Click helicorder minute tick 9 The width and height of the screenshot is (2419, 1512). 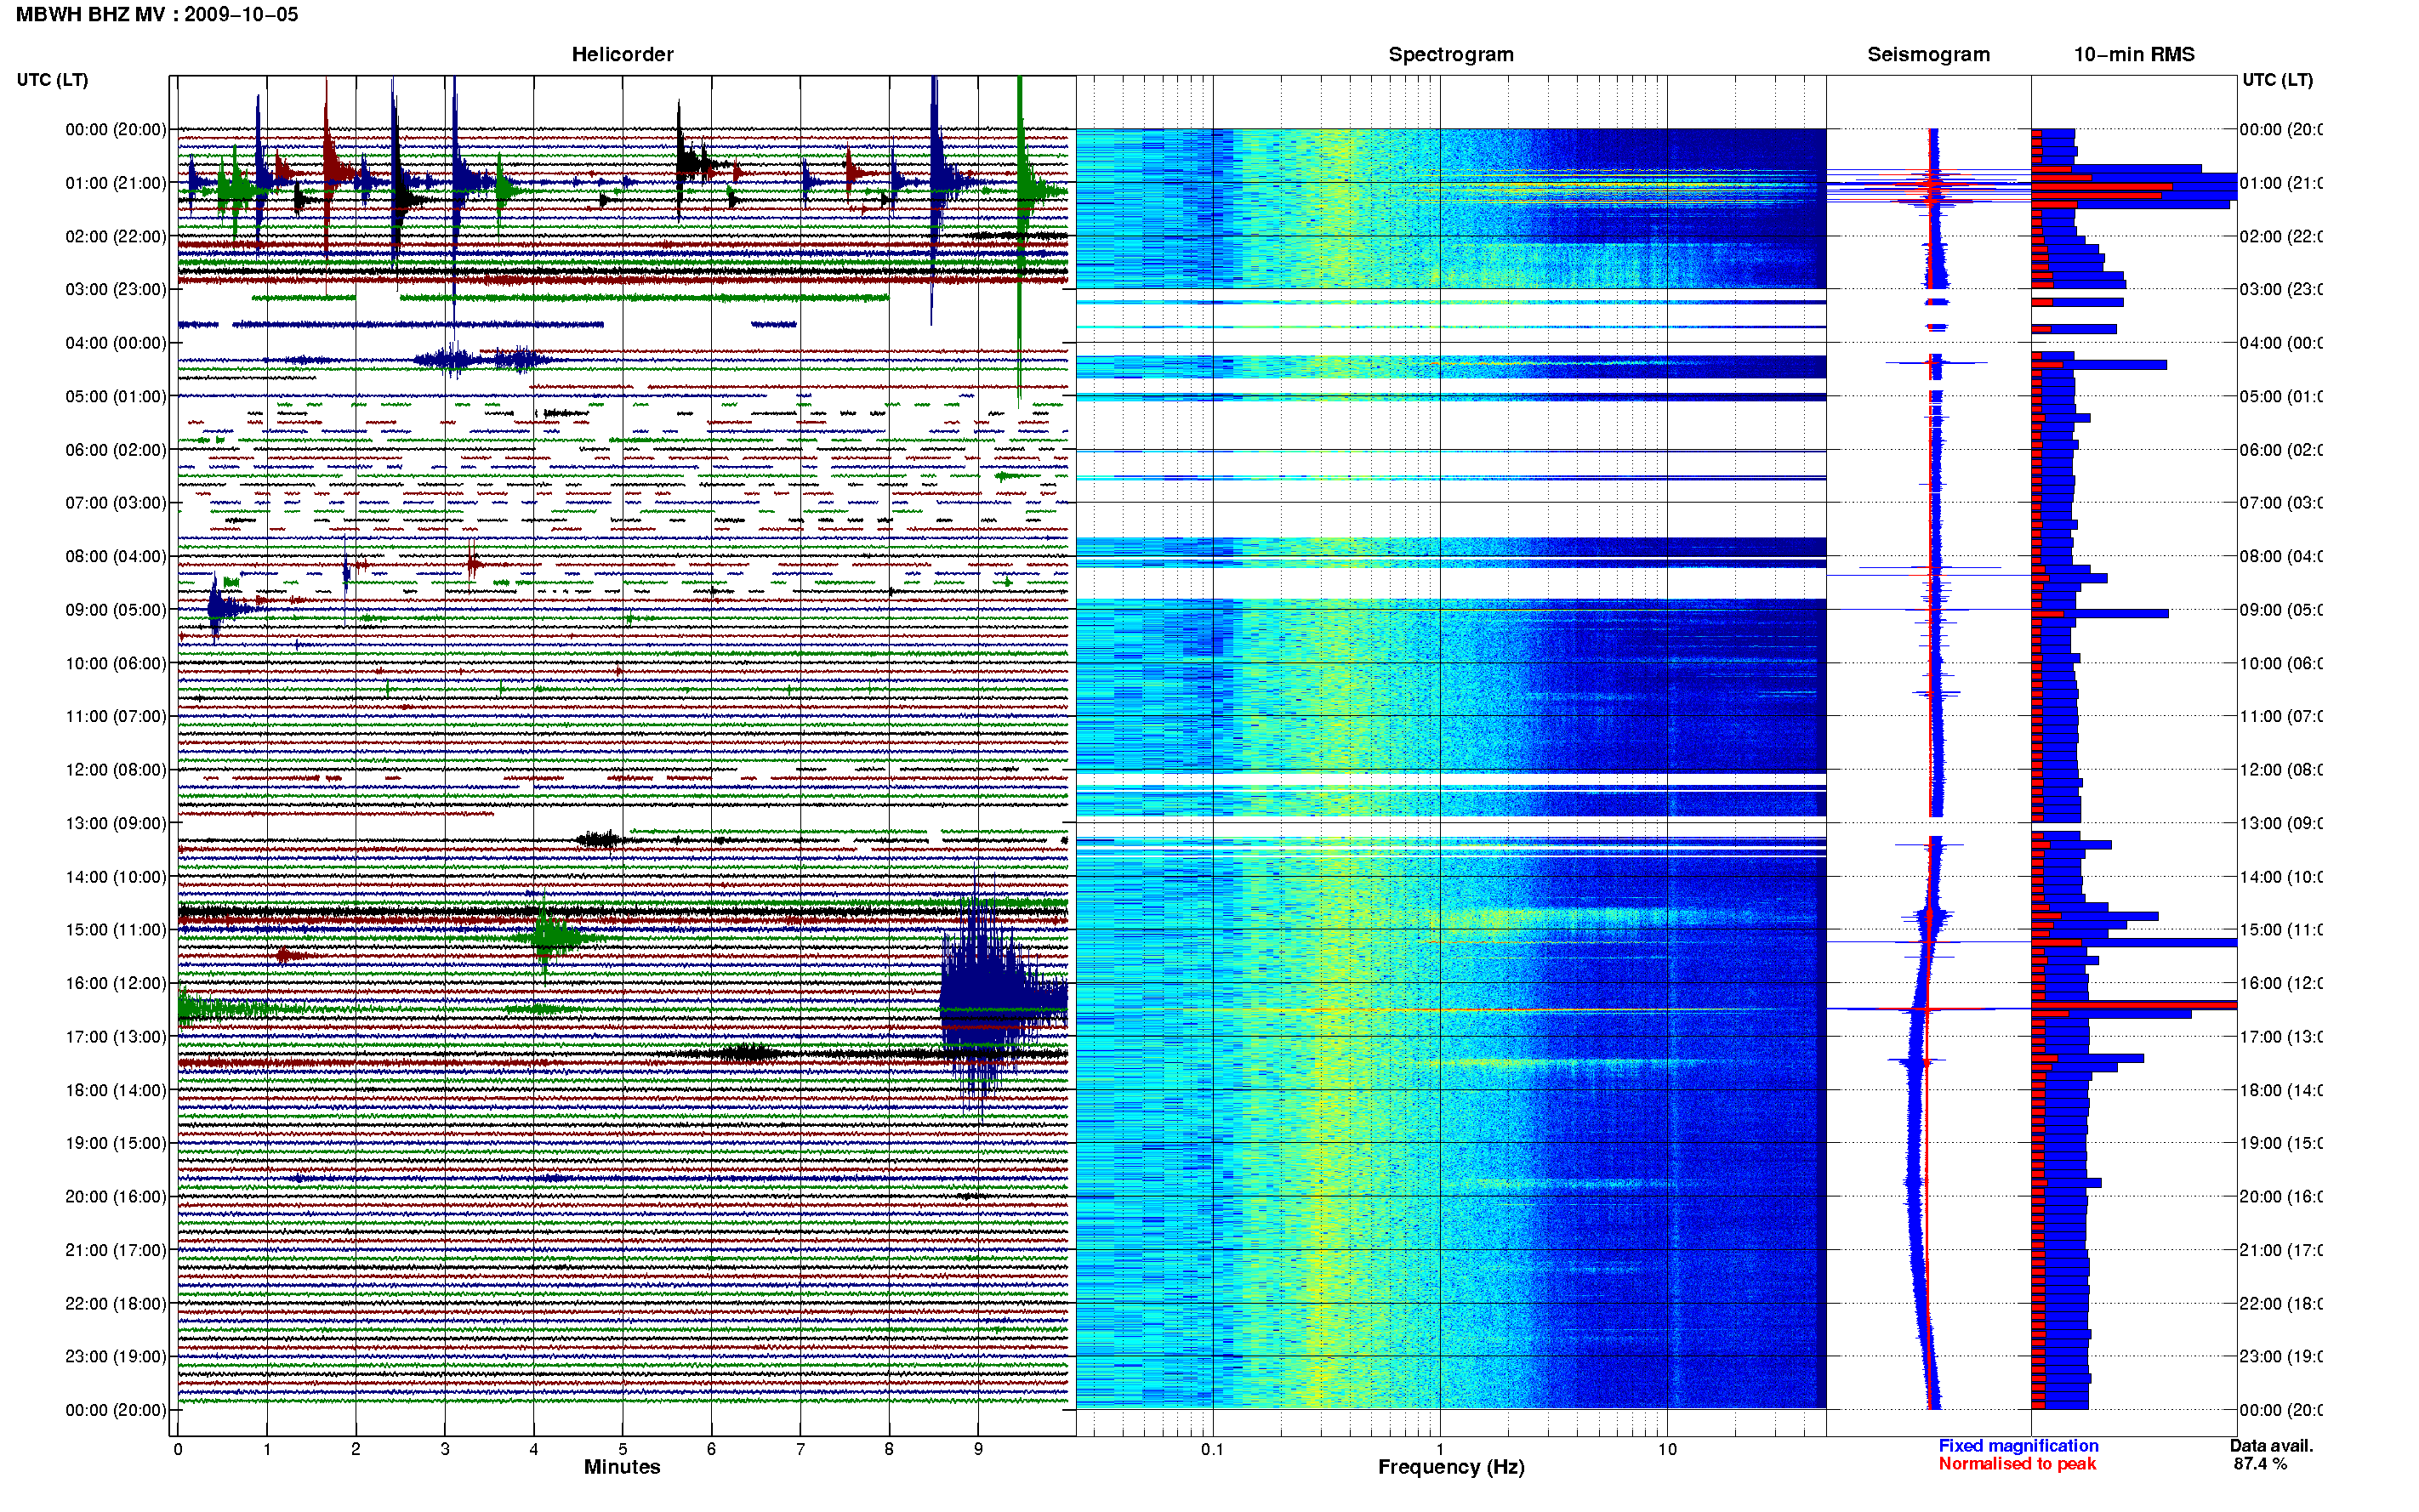coord(978,1449)
